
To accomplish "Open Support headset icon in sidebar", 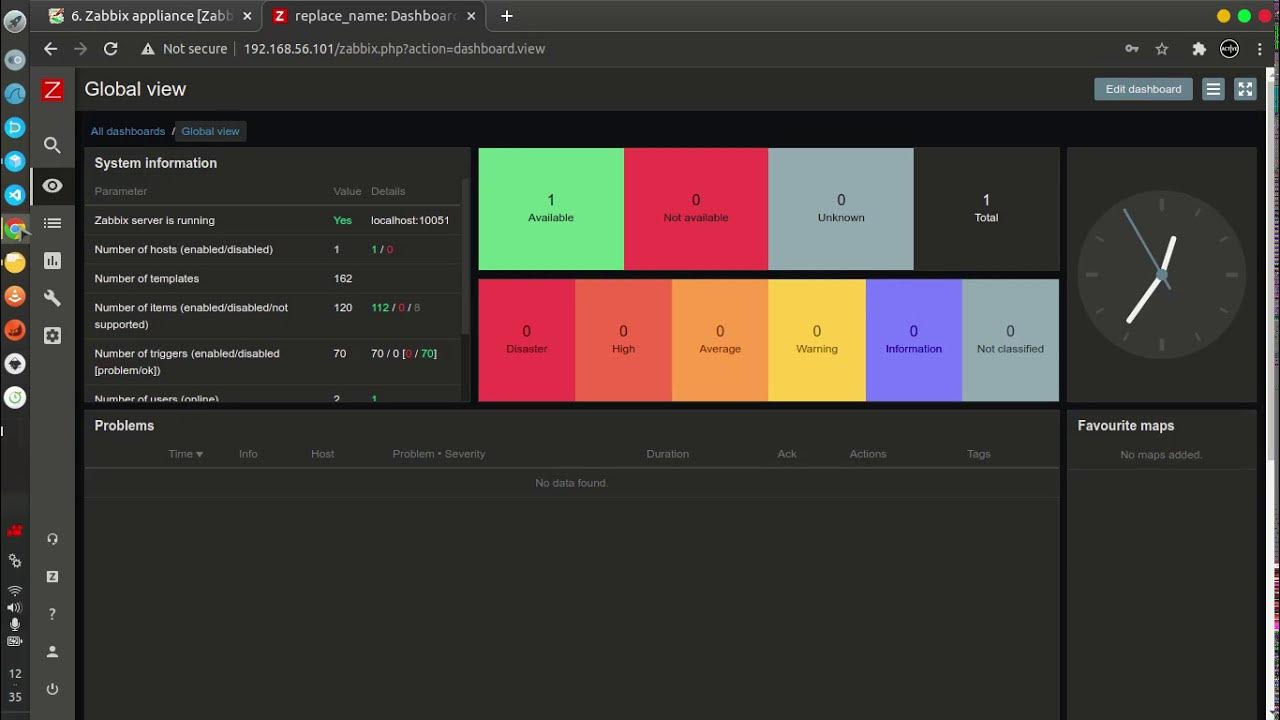I will (x=52, y=539).
